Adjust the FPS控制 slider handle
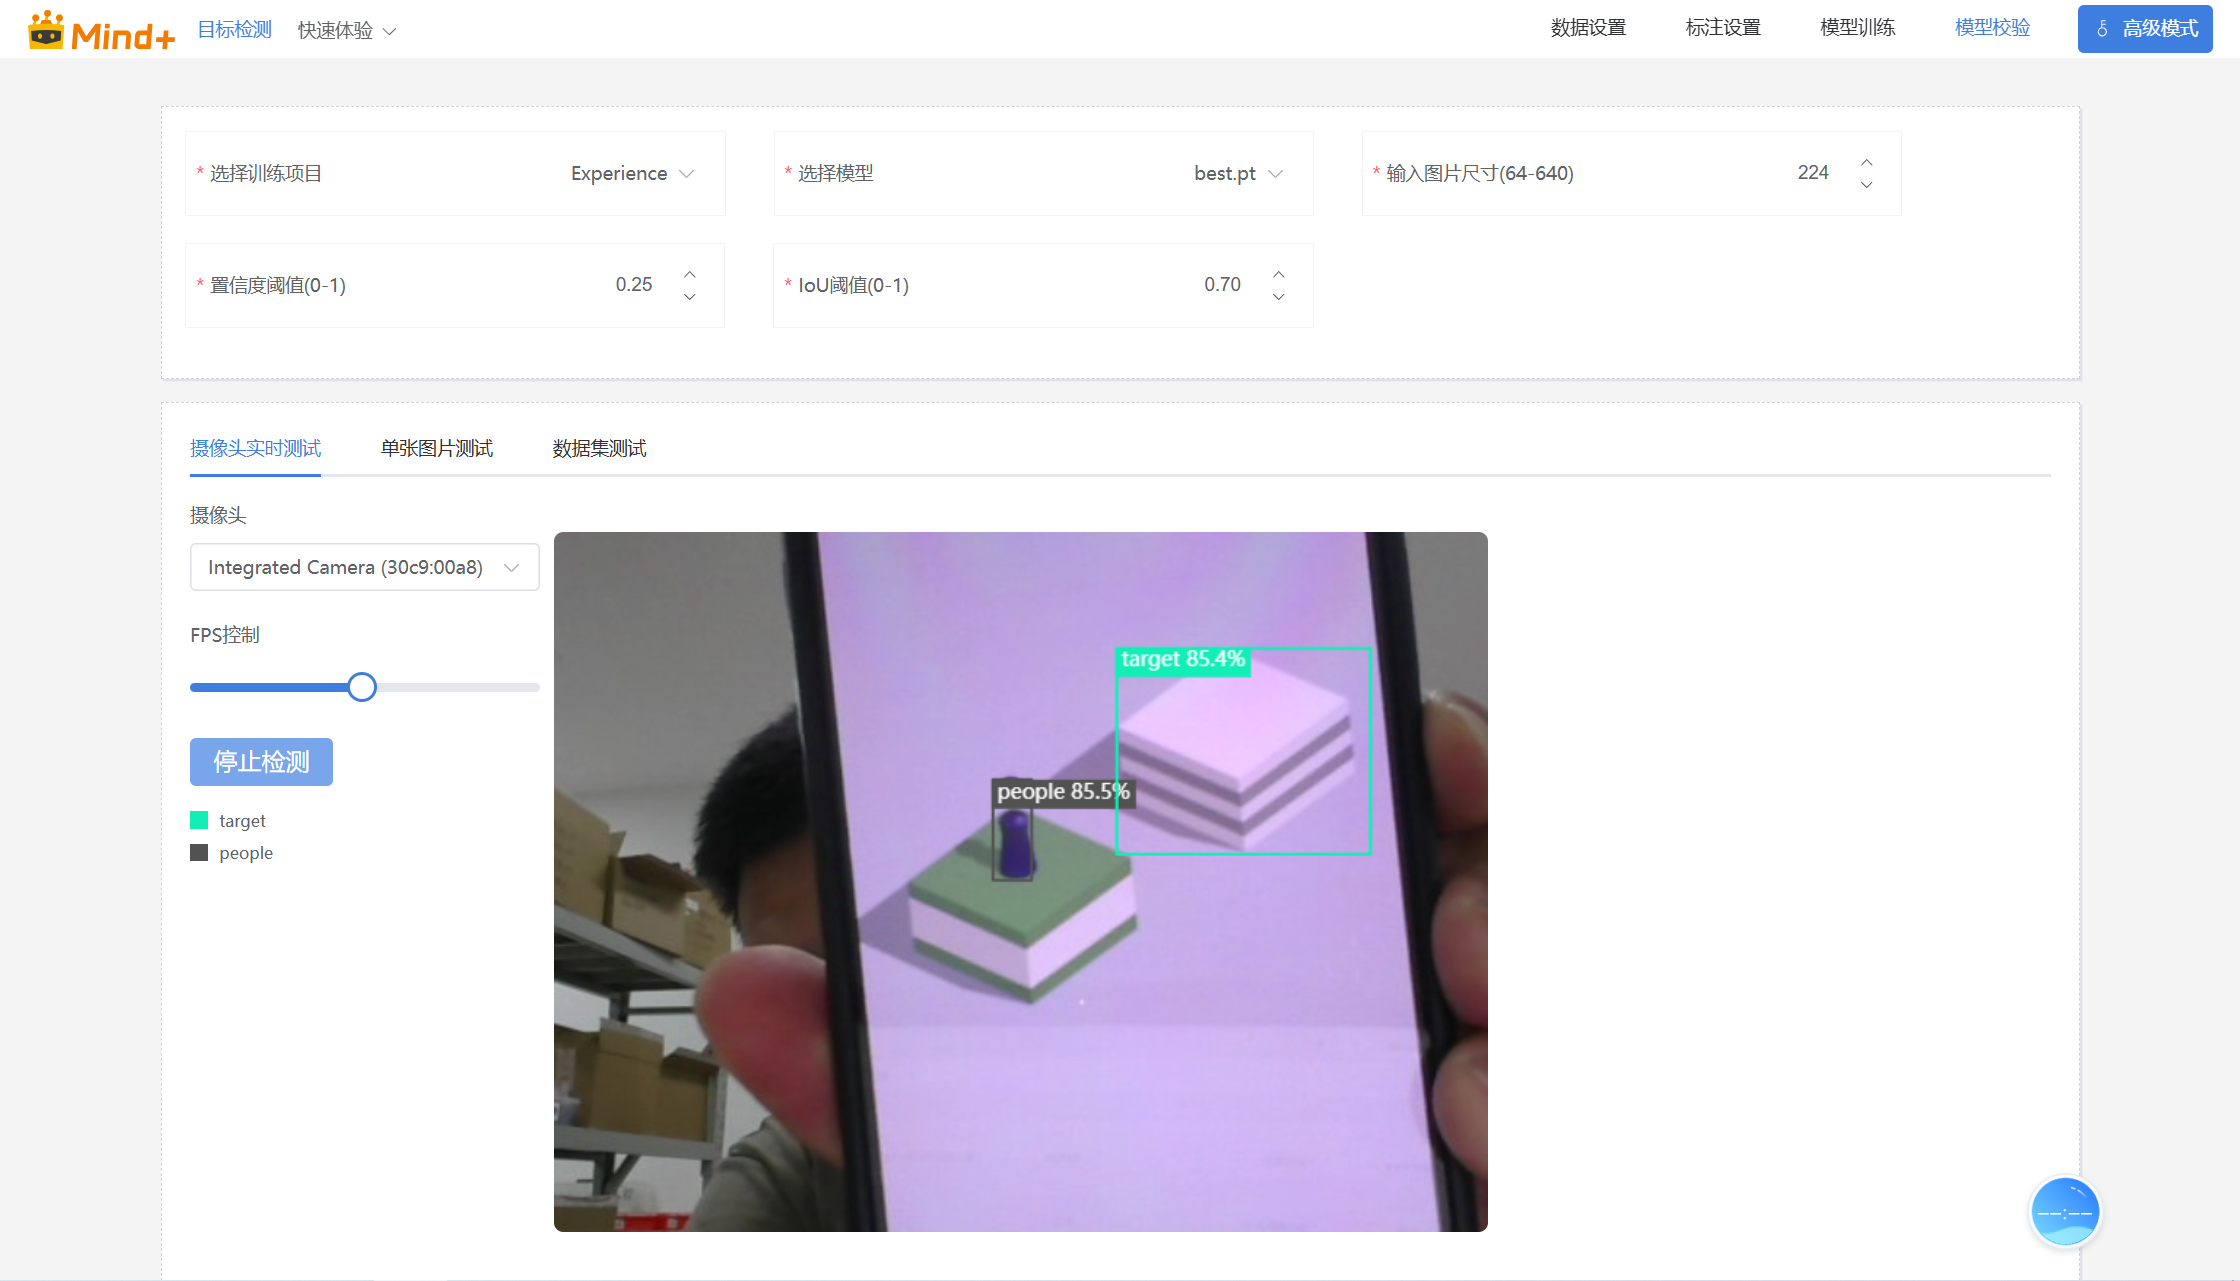Viewport: 2240px width, 1281px height. point(362,687)
